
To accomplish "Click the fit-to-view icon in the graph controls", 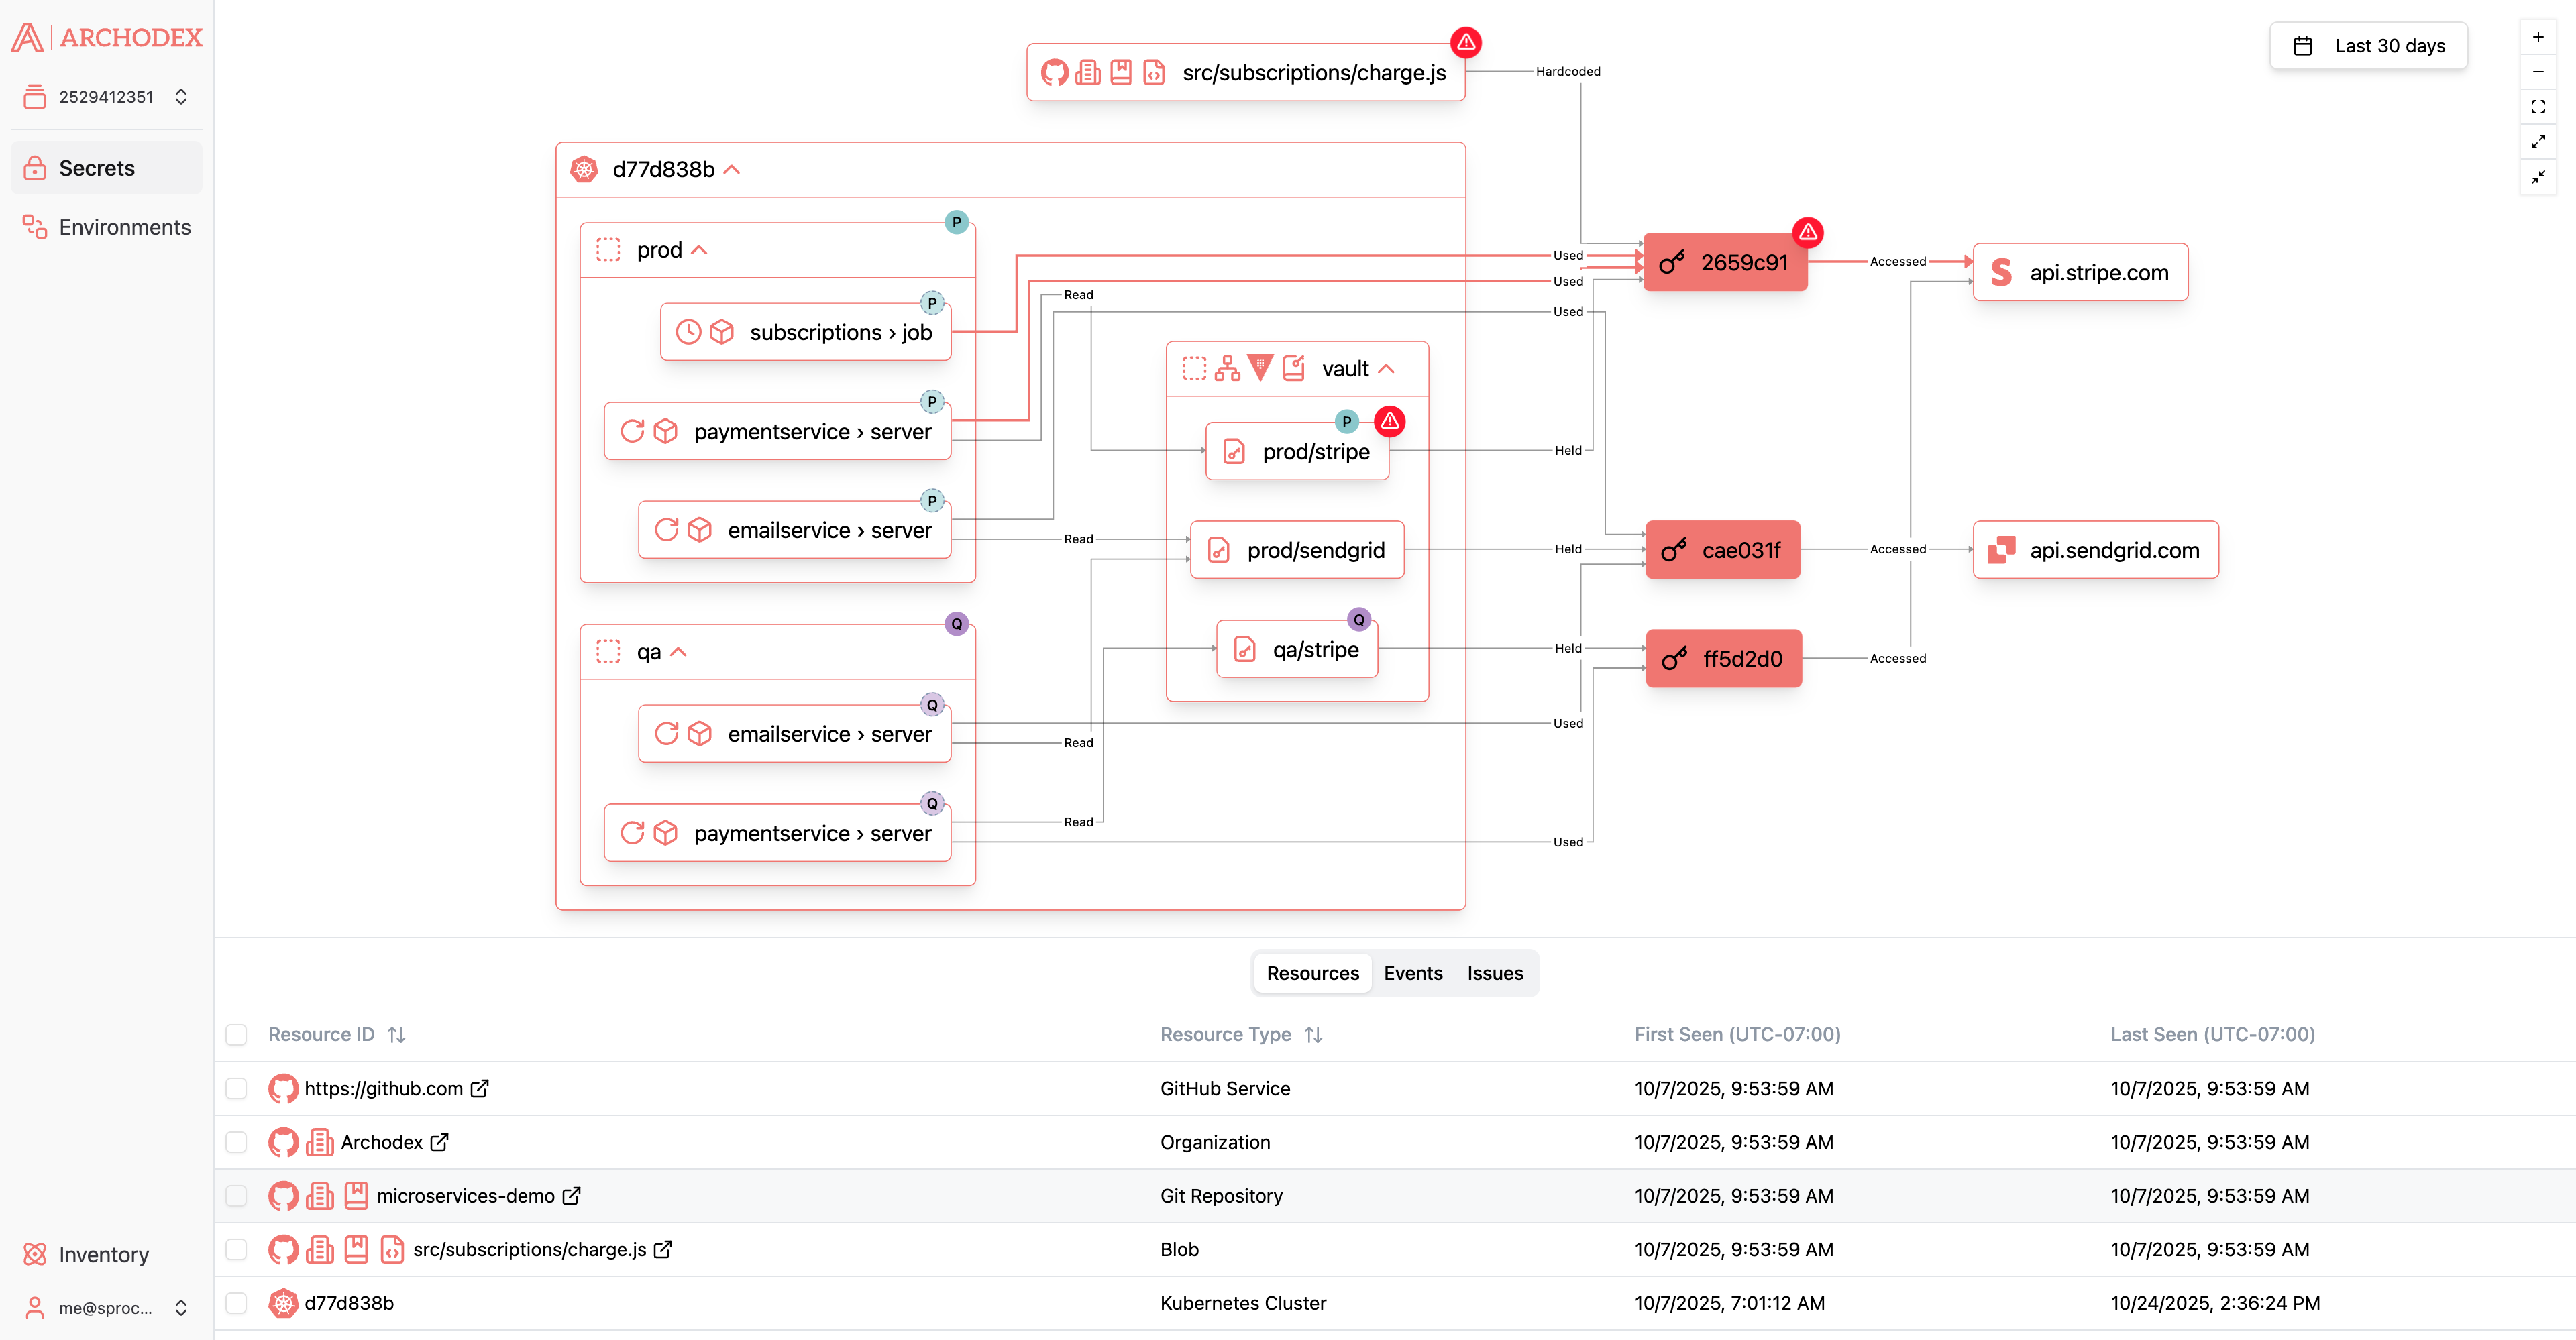I will pyautogui.click(x=2538, y=107).
